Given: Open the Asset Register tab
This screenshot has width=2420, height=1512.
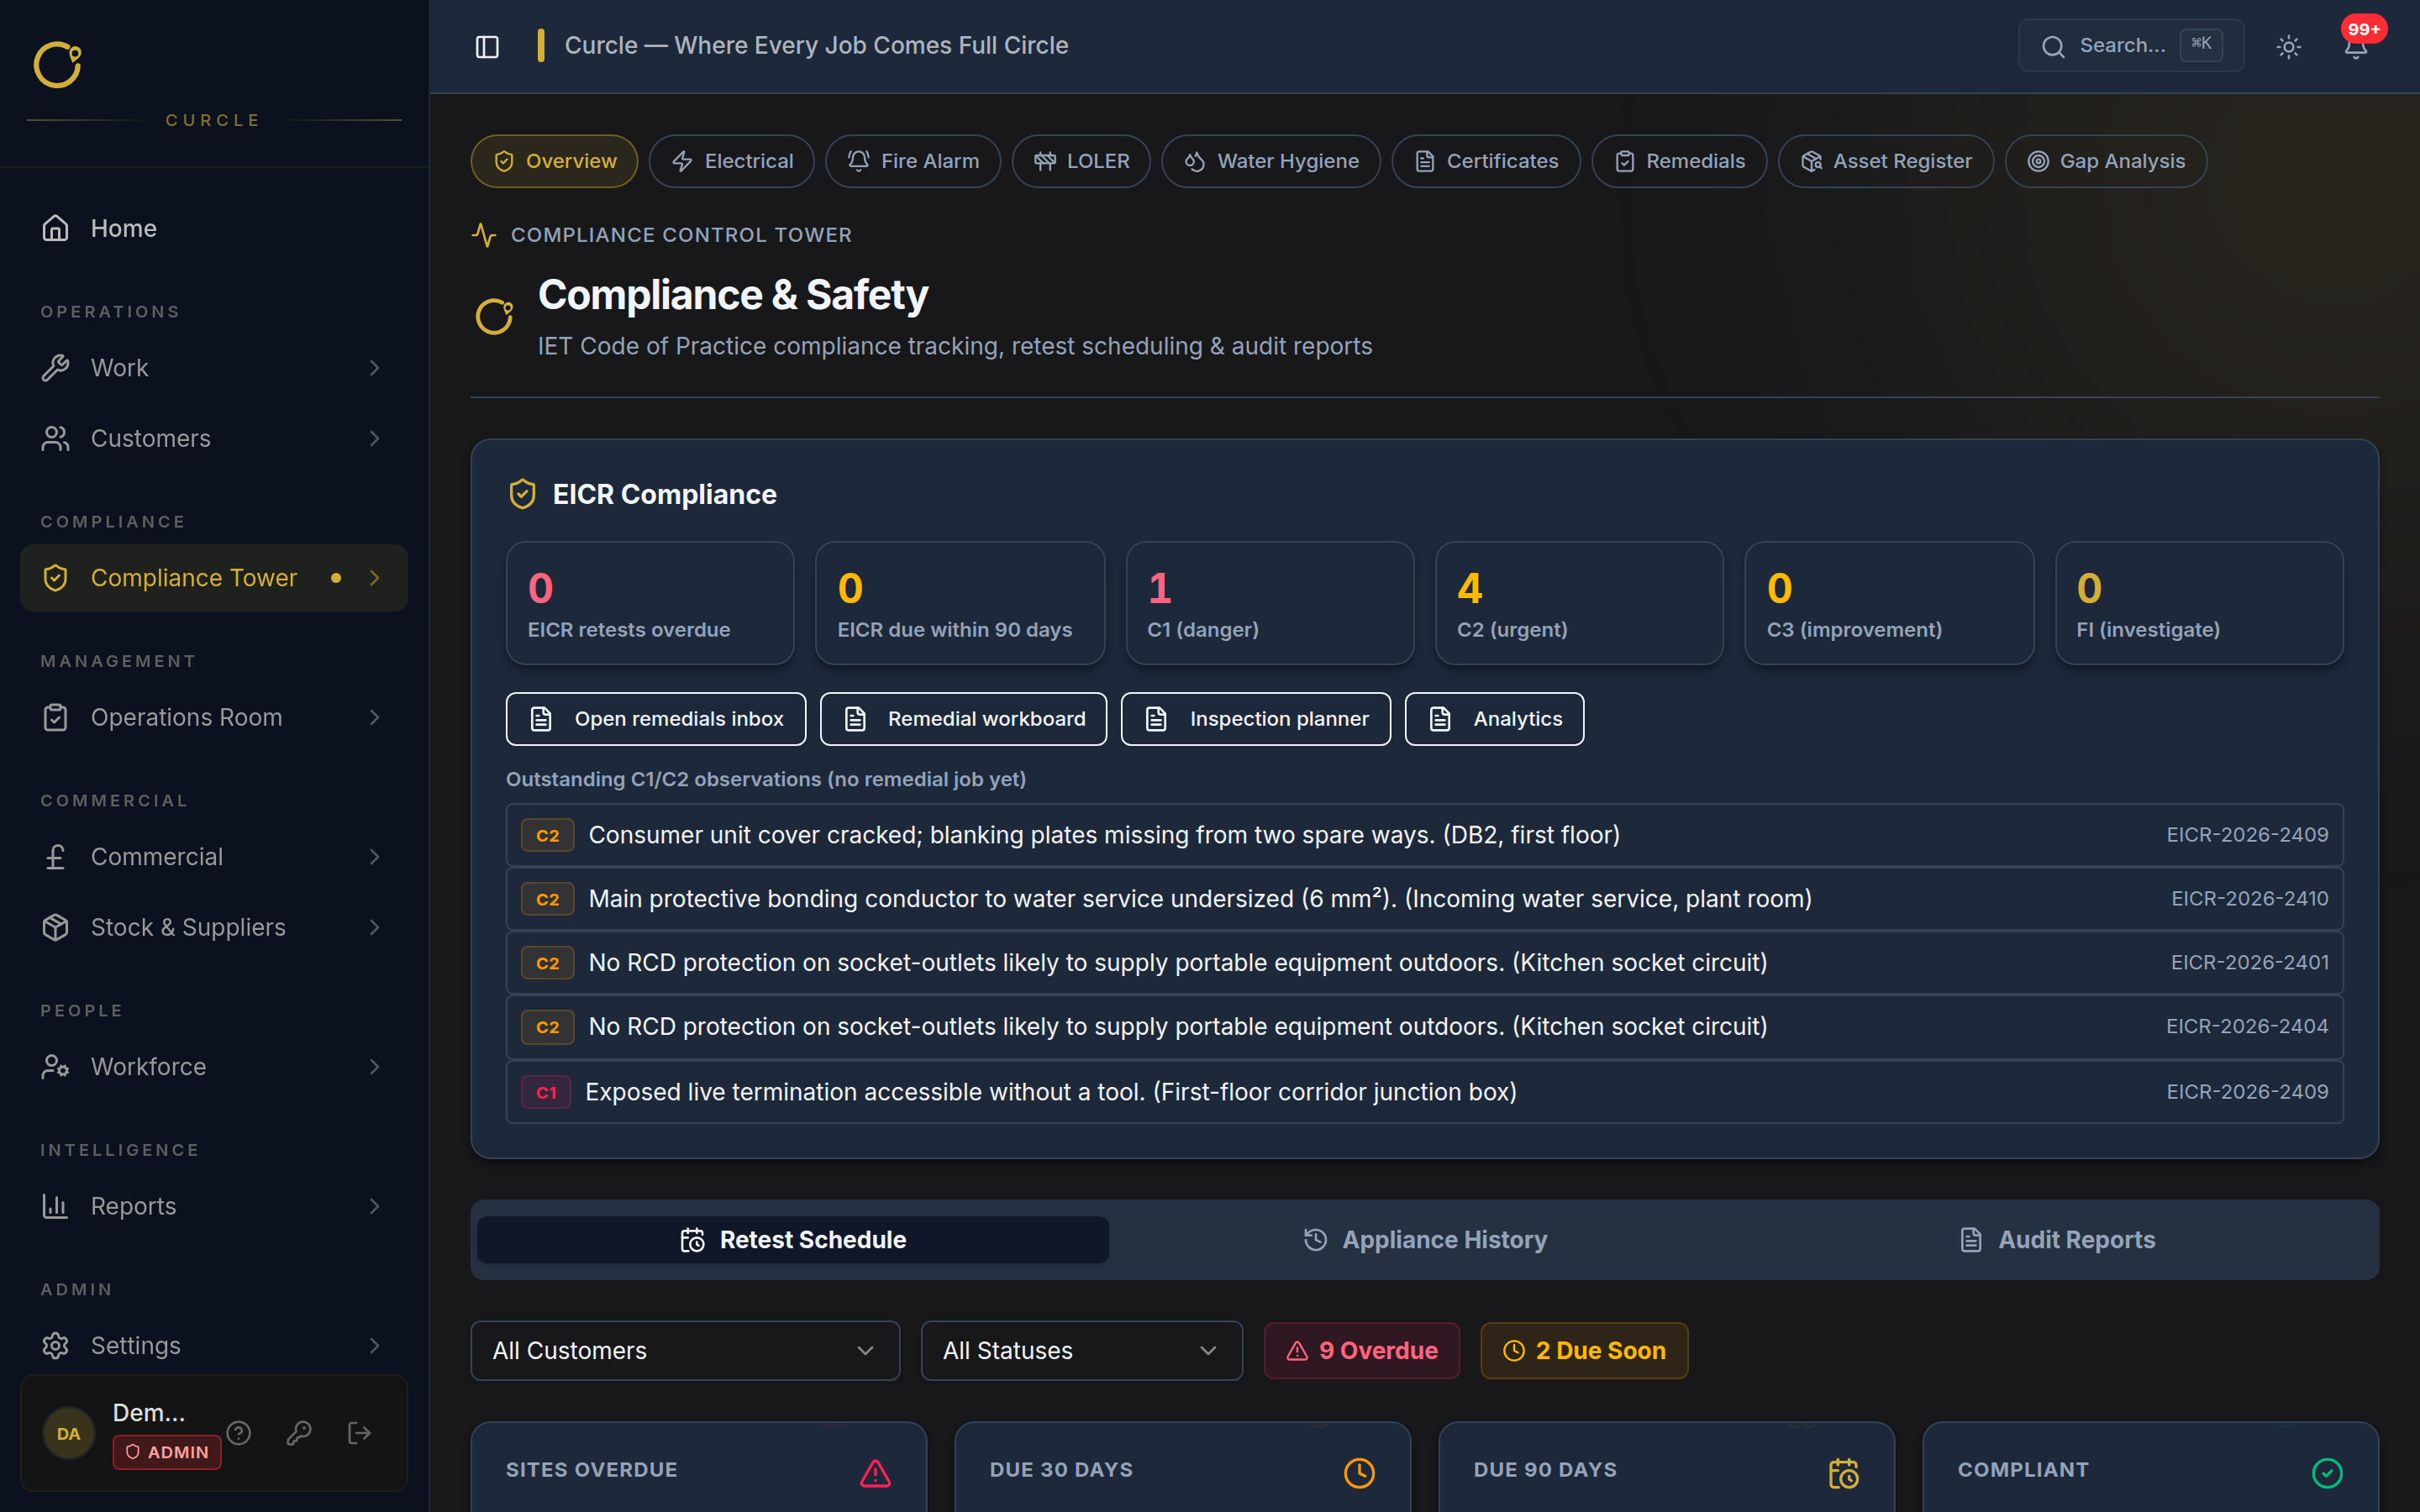Looking at the screenshot, I should pyautogui.click(x=1886, y=161).
